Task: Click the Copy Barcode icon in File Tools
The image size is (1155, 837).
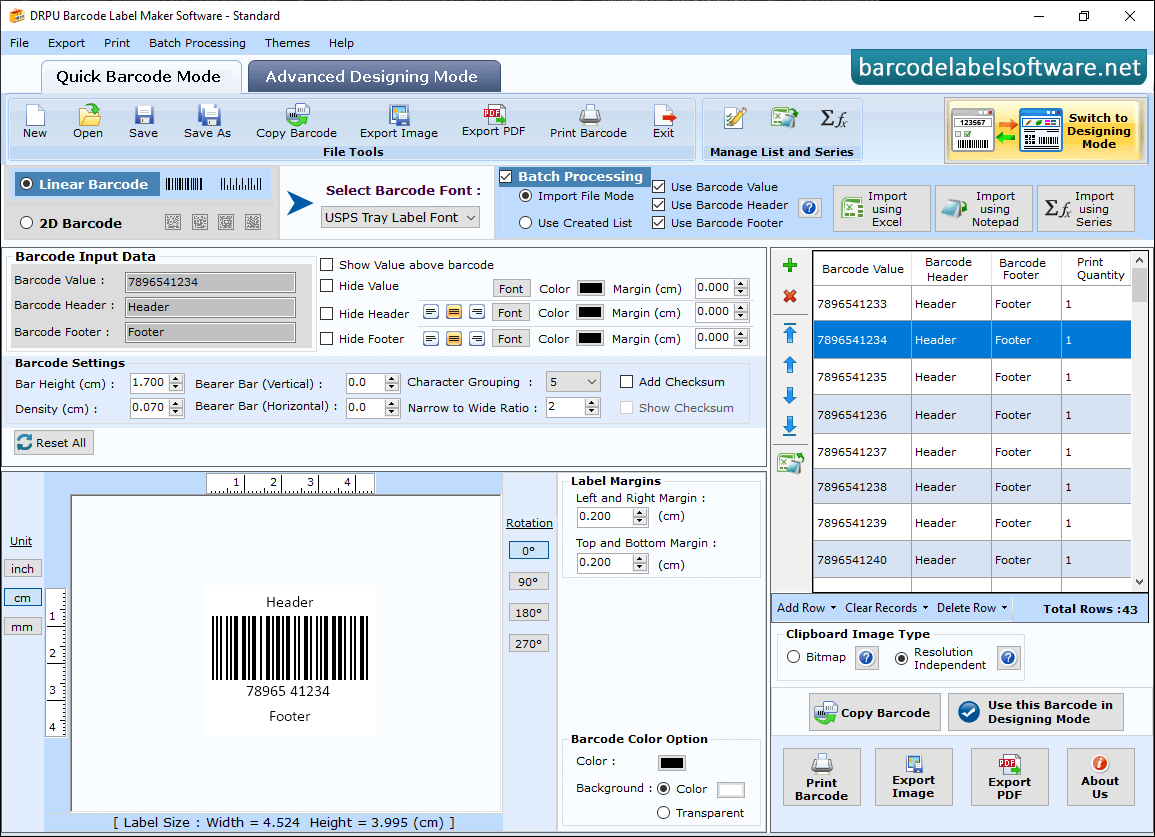Action: [x=297, y=122]
